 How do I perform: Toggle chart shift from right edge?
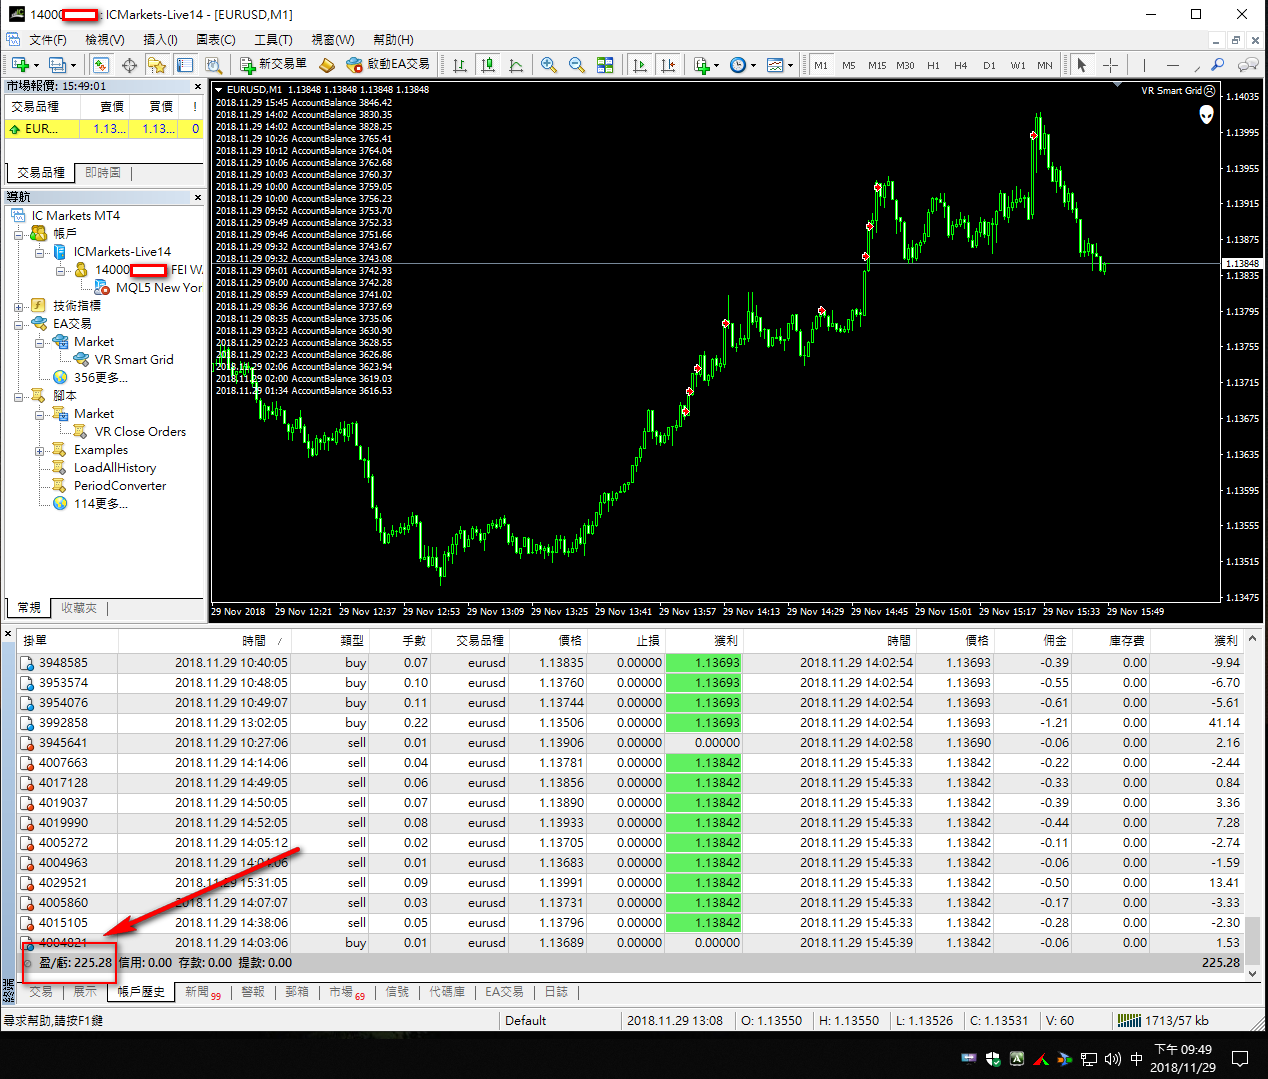coord(668,65)
